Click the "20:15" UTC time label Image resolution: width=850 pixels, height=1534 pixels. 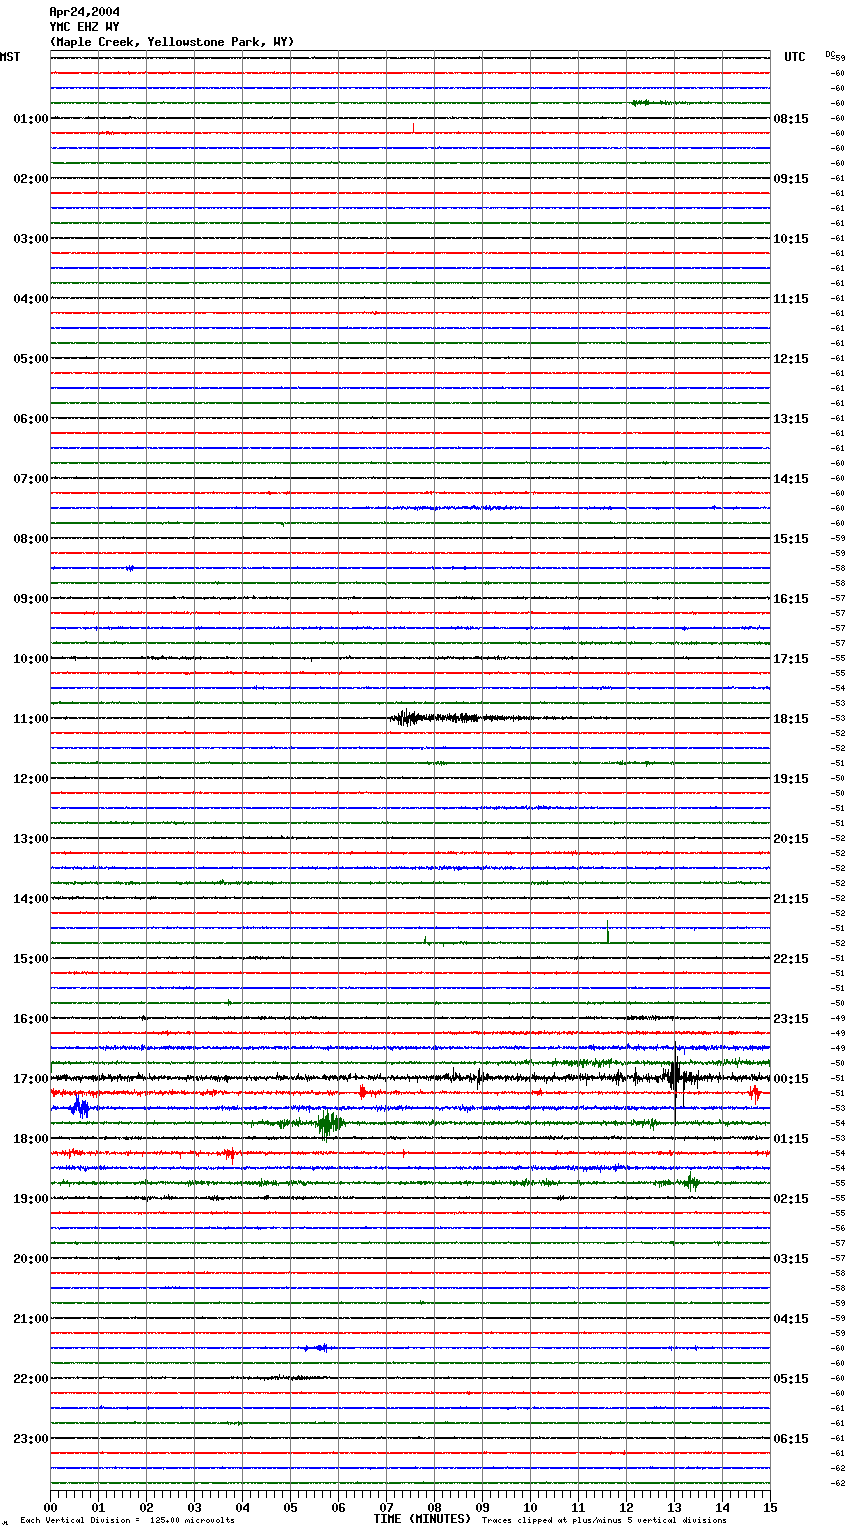click(x=791, y=838)
